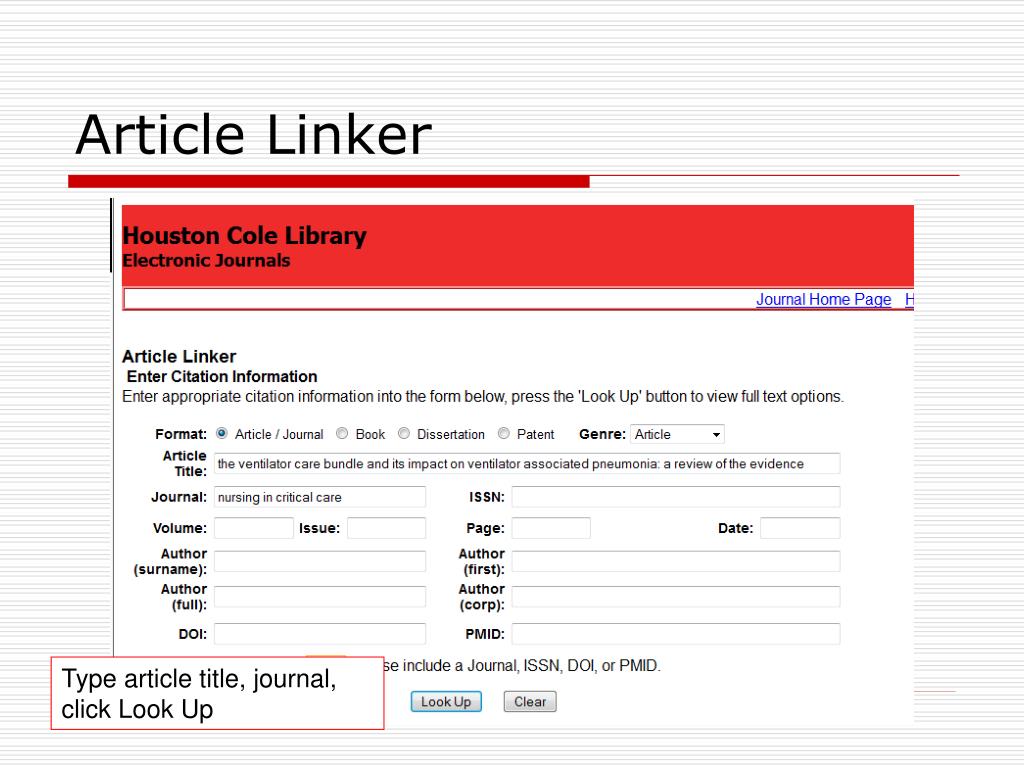The height and width of the screenshot is (768, 1024).
Task: Focus the Journal input field
Action: pyautogui.click(x=320, y=497)
